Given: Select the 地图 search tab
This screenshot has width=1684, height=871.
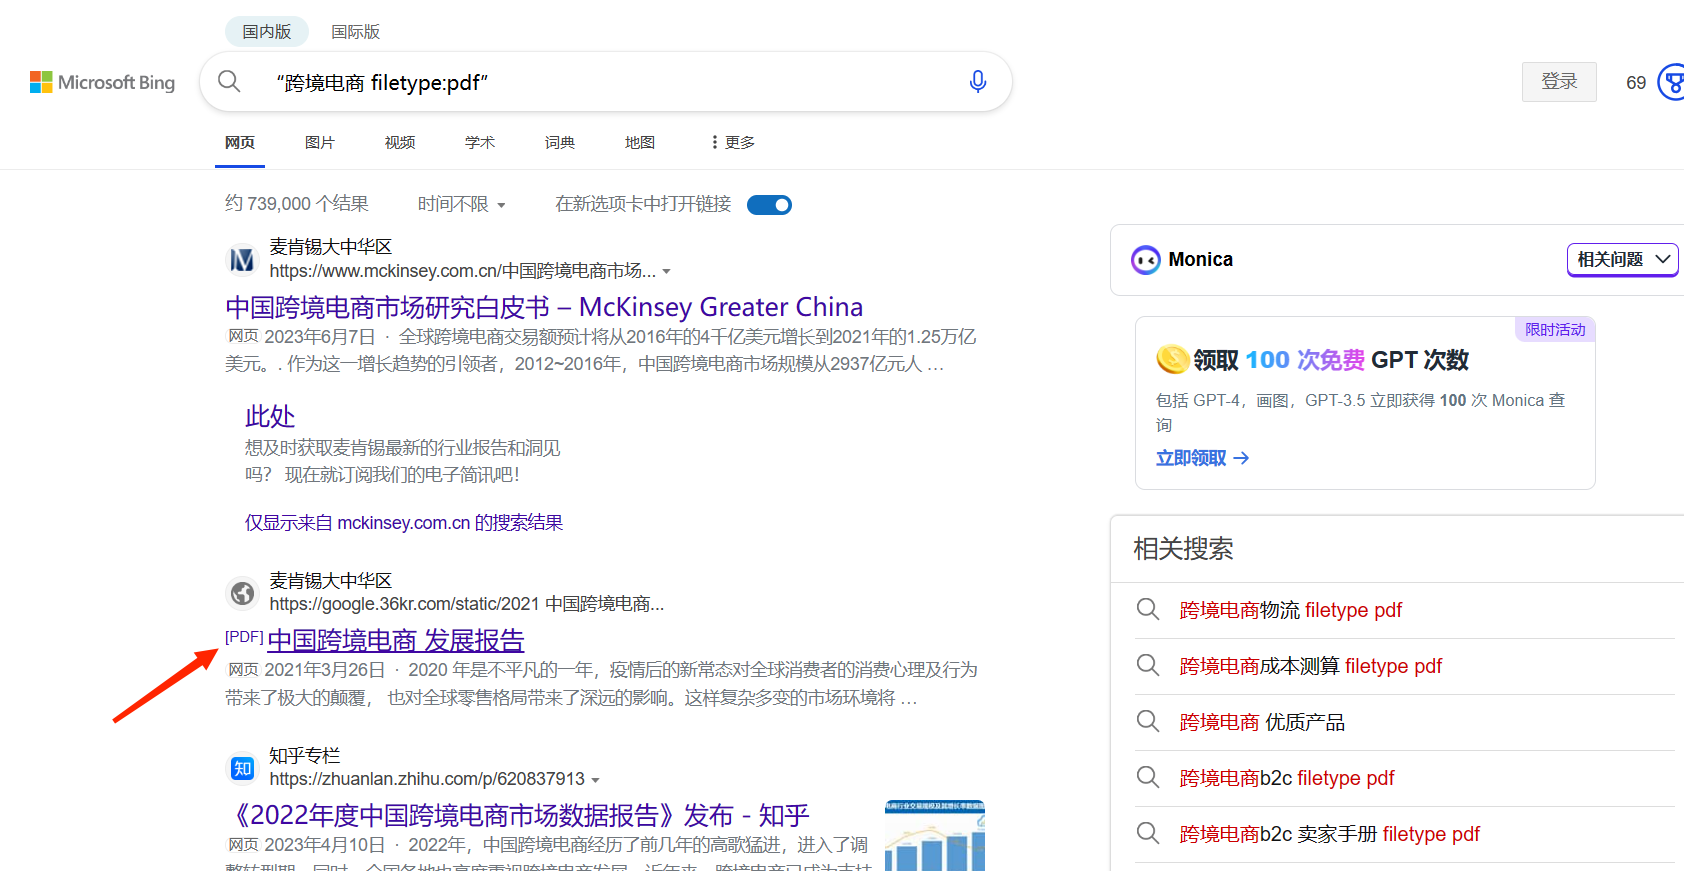Looking at the screenshot, I should (x=640, y=143).
